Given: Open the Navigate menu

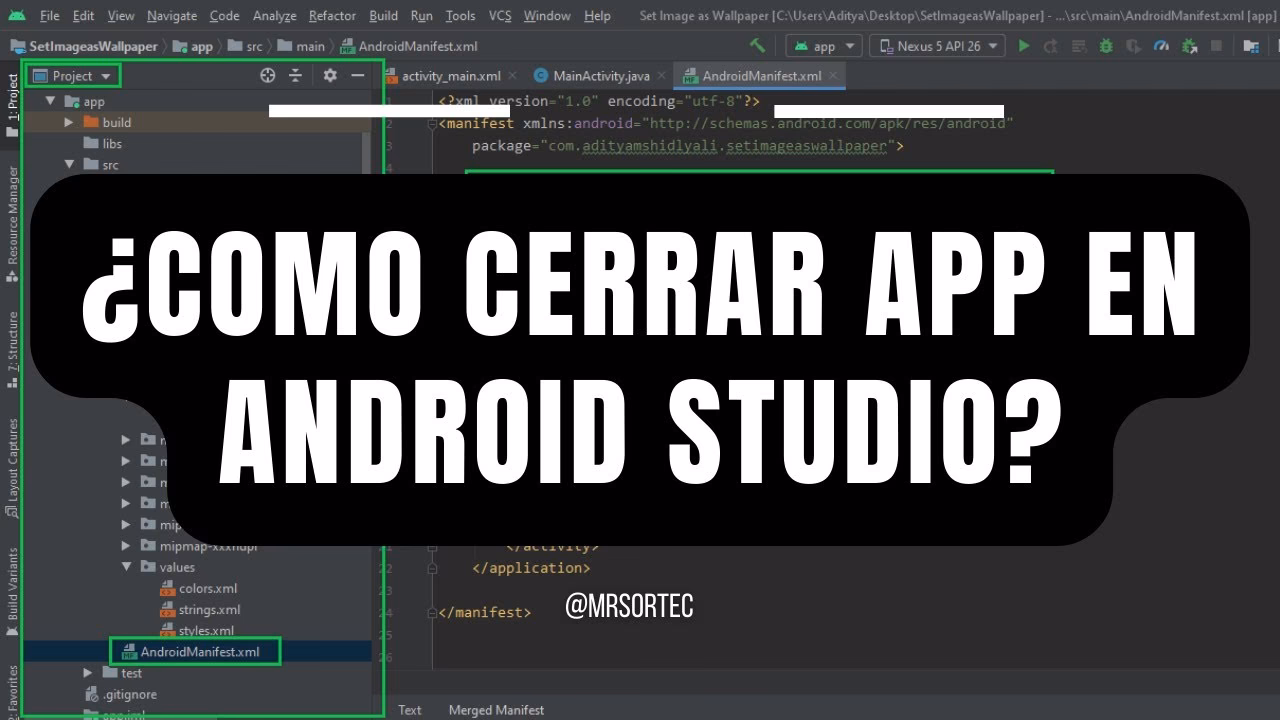Looking at the screenshot, I should 172,15.
